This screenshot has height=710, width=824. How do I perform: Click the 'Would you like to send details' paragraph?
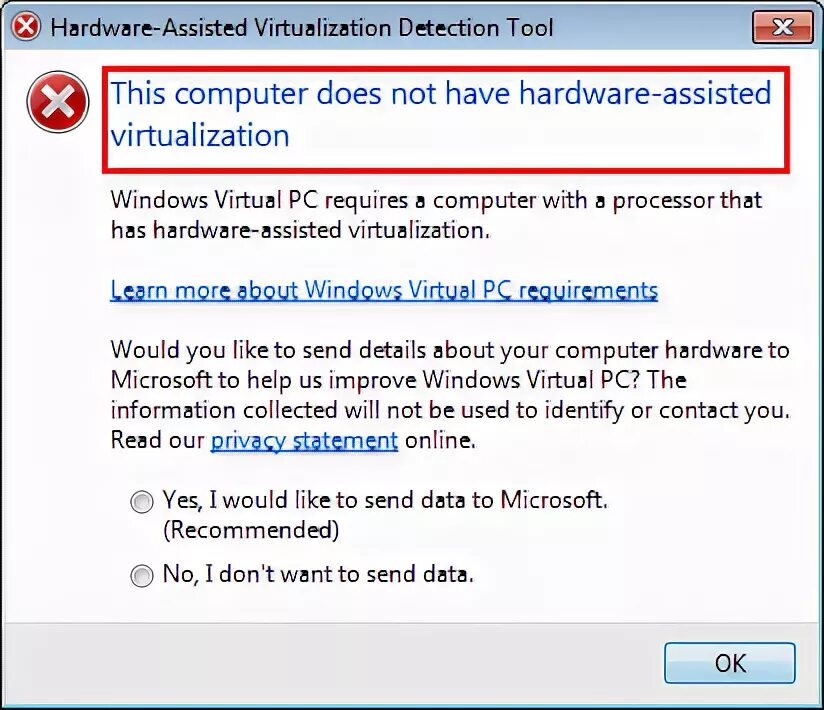(450, 395)
